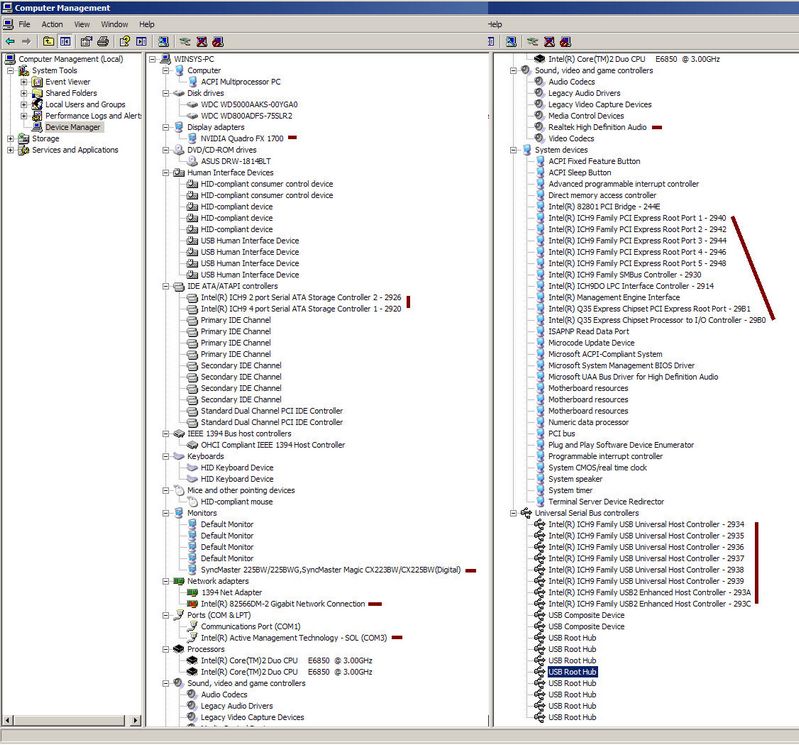The width and height of the screenshot is (799, 745).
Task: Click the Intel 82566DM-2 Gigabit Network Connection icon
Action: pos(193,604)
